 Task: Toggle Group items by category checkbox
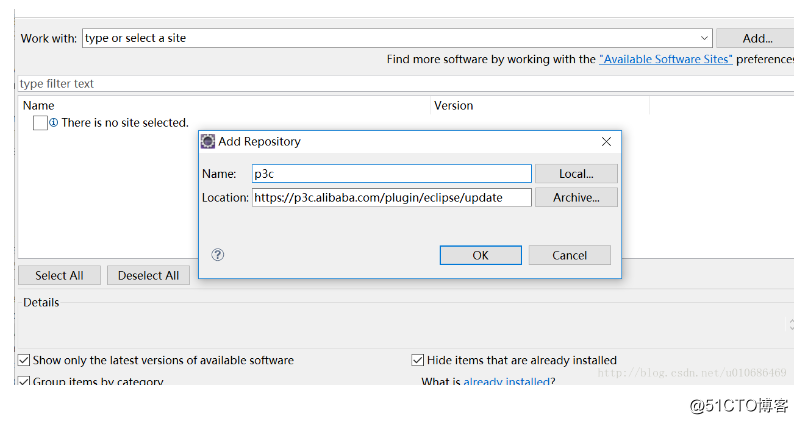(24, 381)
